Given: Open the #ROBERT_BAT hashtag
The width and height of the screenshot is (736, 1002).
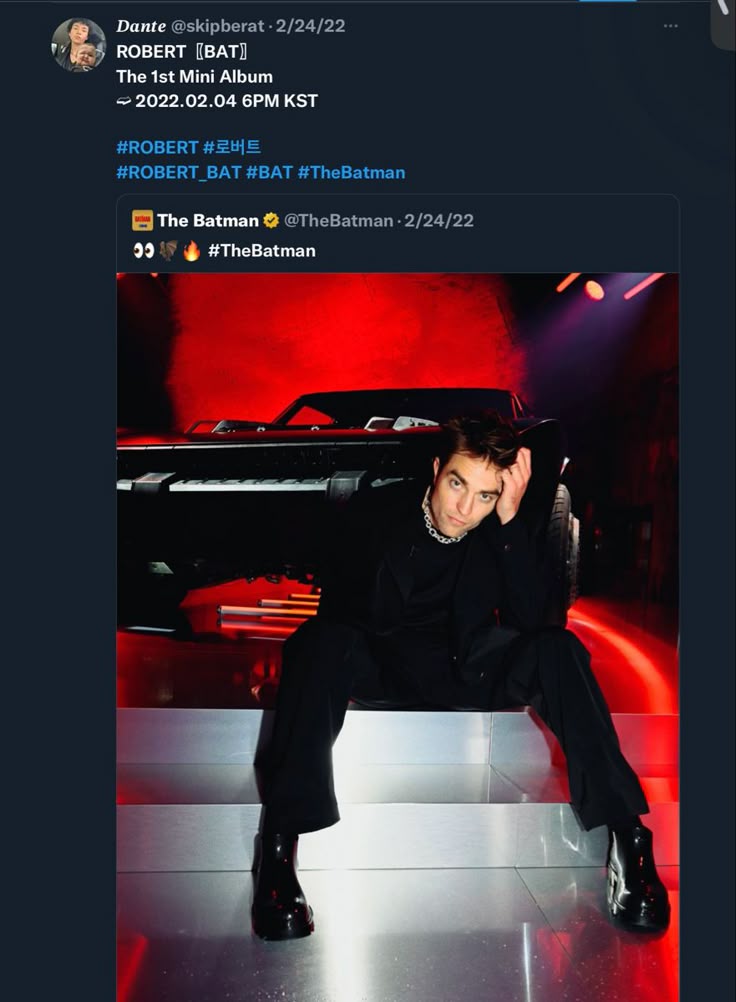Looking at the screenshot, I should point(178,172).
